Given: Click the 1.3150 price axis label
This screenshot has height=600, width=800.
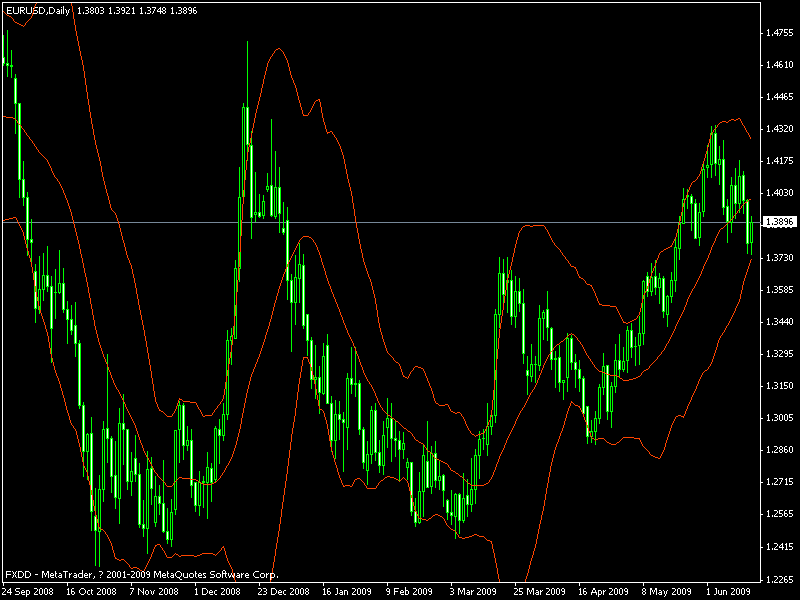Looking at the screenshot, I should coord(780,386).
